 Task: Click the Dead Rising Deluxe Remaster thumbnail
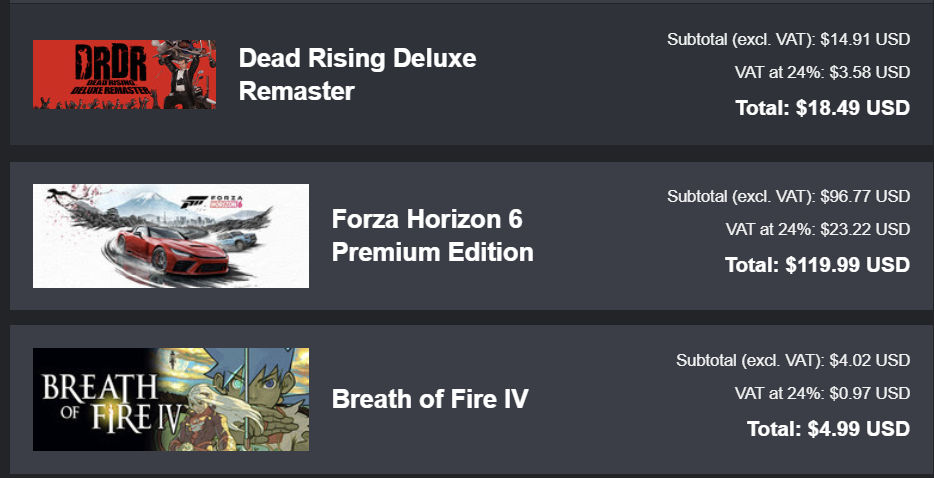click(x=124, y=75)
